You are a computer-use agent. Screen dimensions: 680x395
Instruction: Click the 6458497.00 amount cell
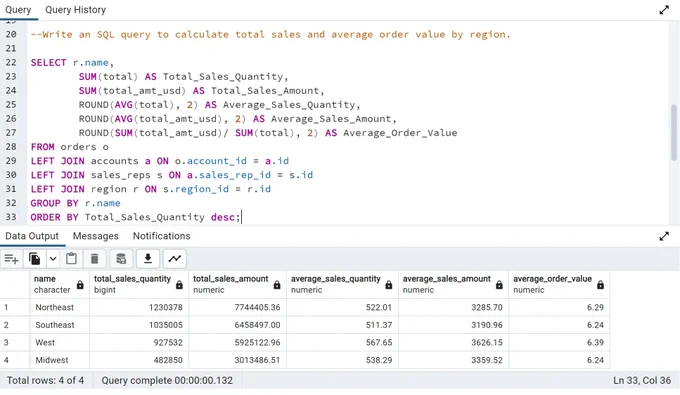(237, 325)
